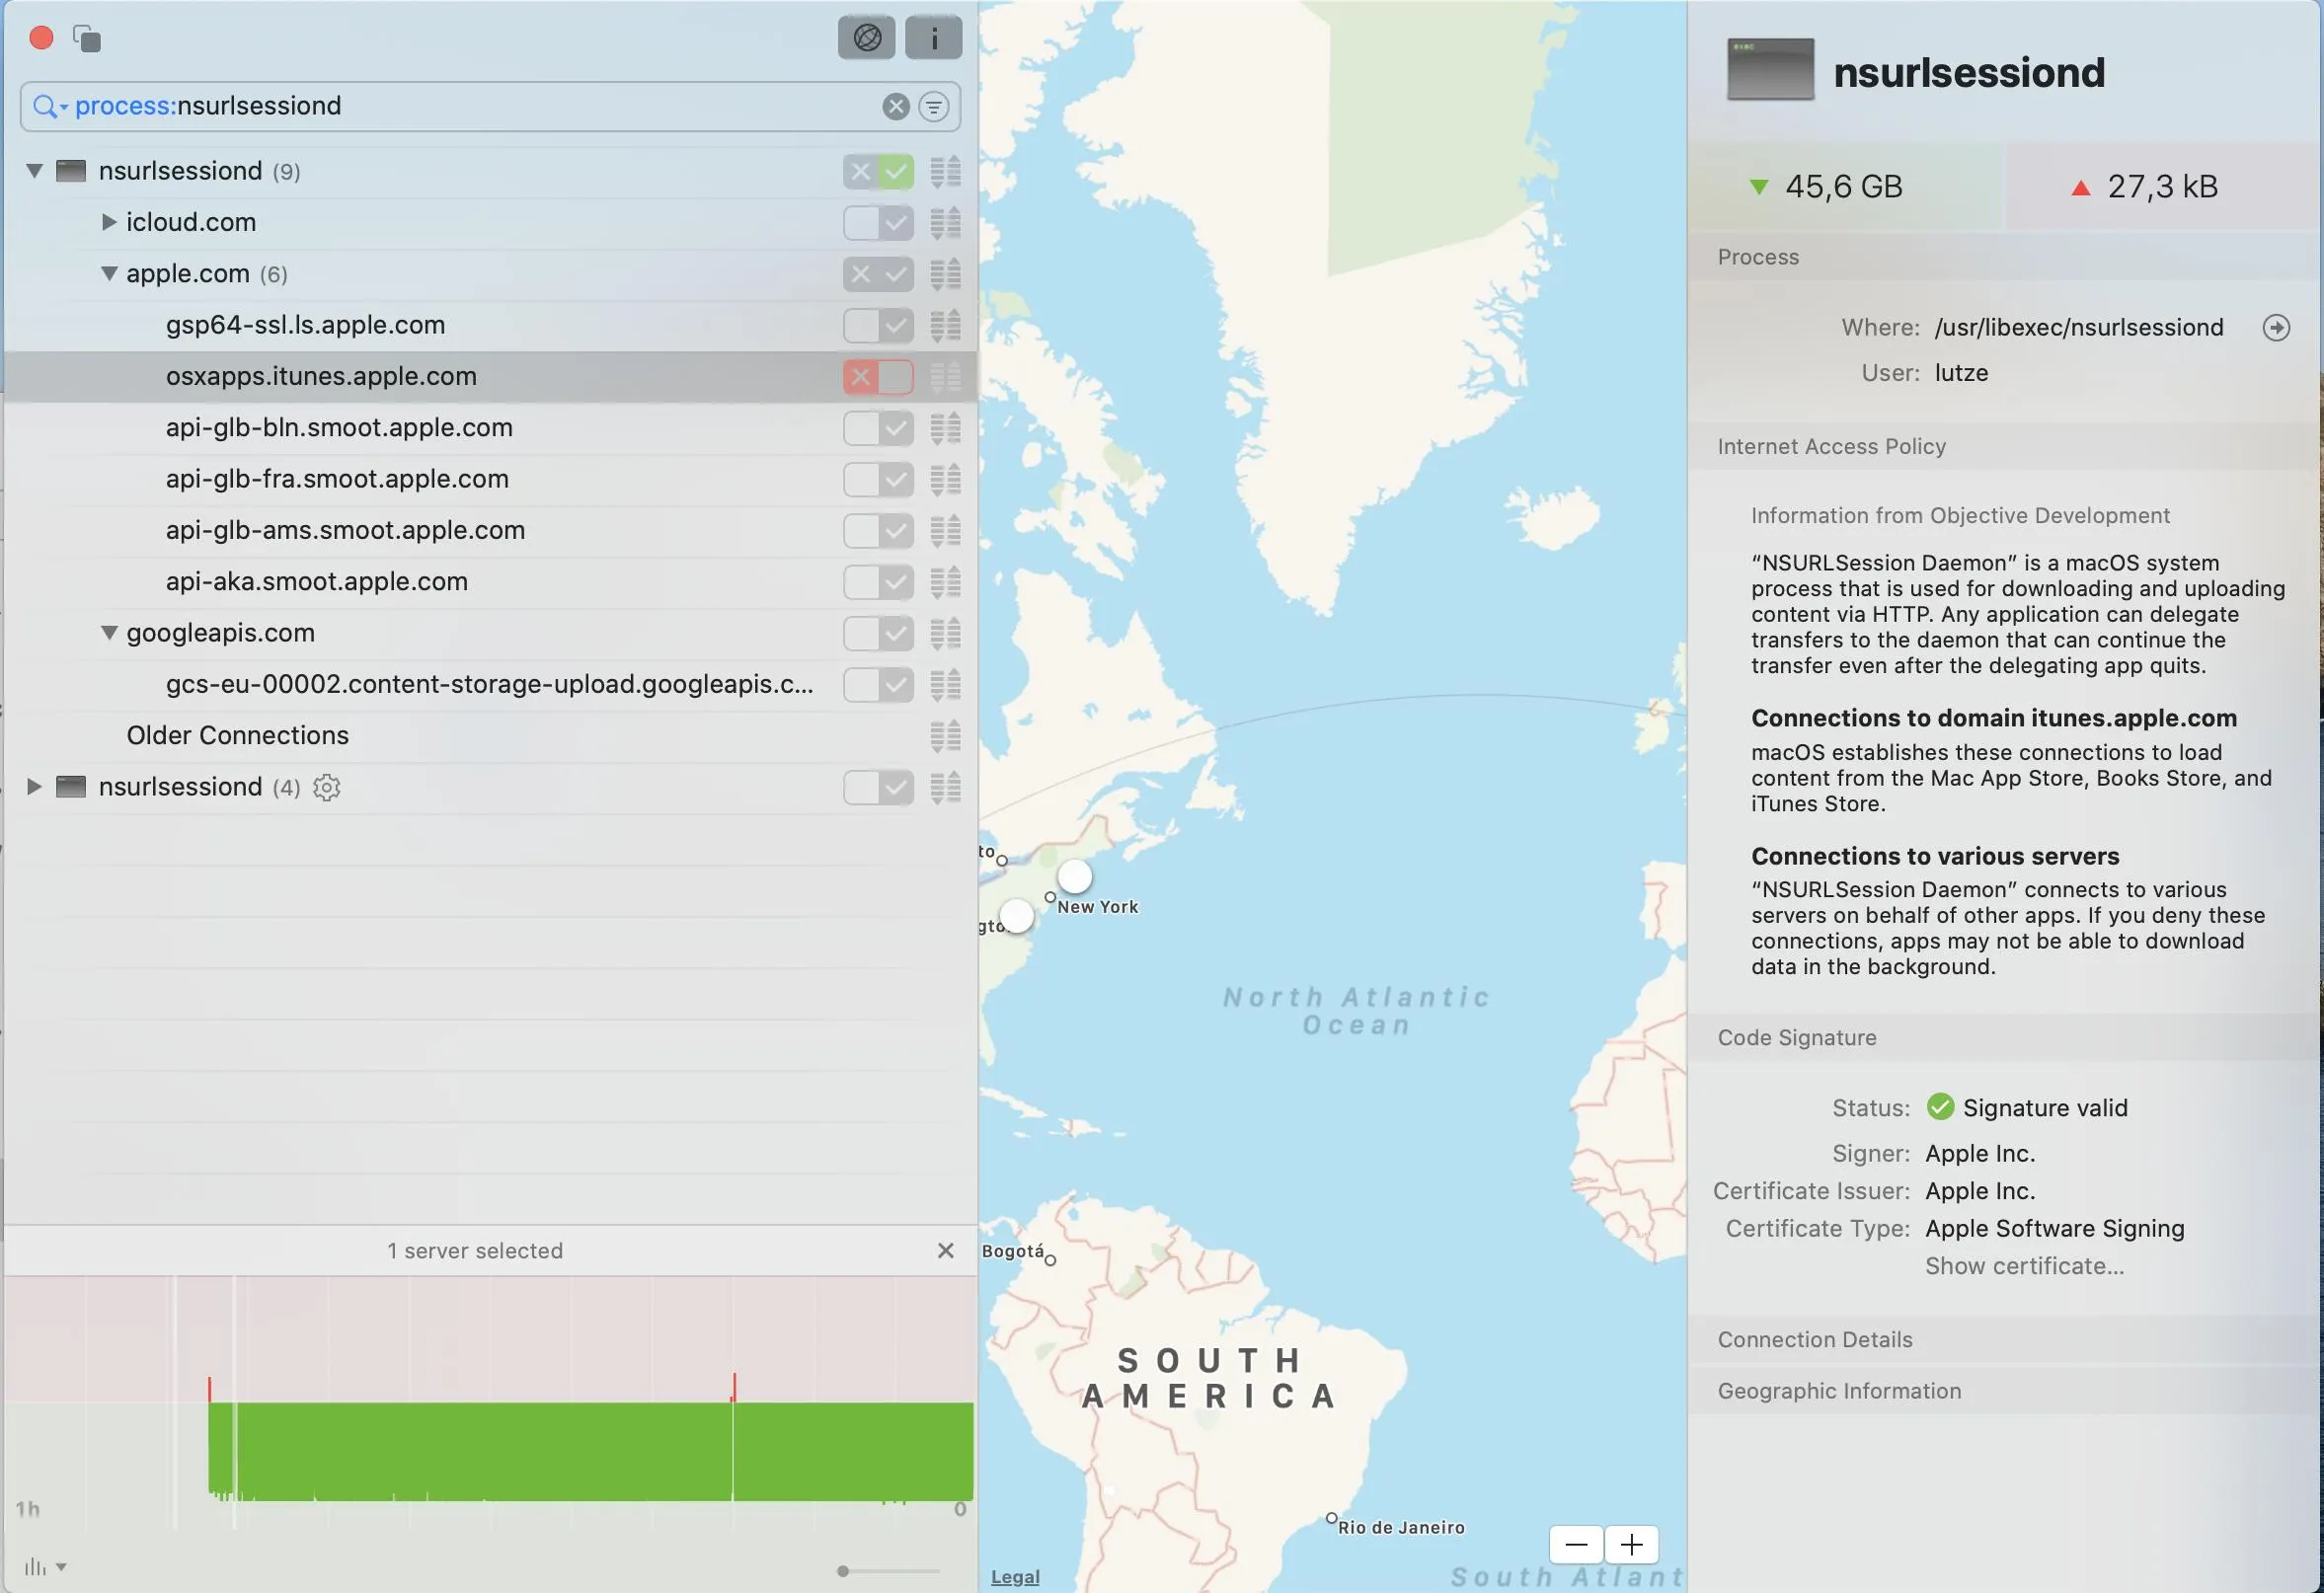Toggle allow/deny rule for osxapps.itunes.apple.com
This screenshot has width=2324, height=1593.
click(x=877, y=377)
